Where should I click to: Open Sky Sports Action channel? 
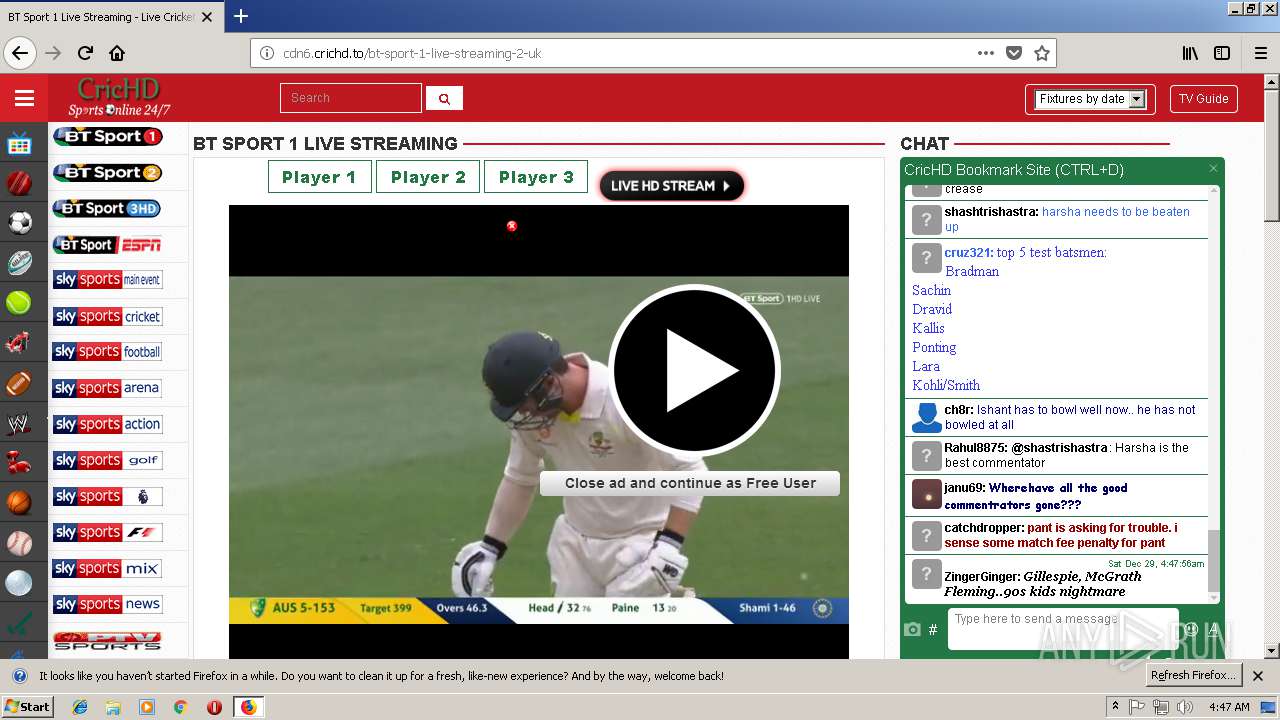click(107, 424)
